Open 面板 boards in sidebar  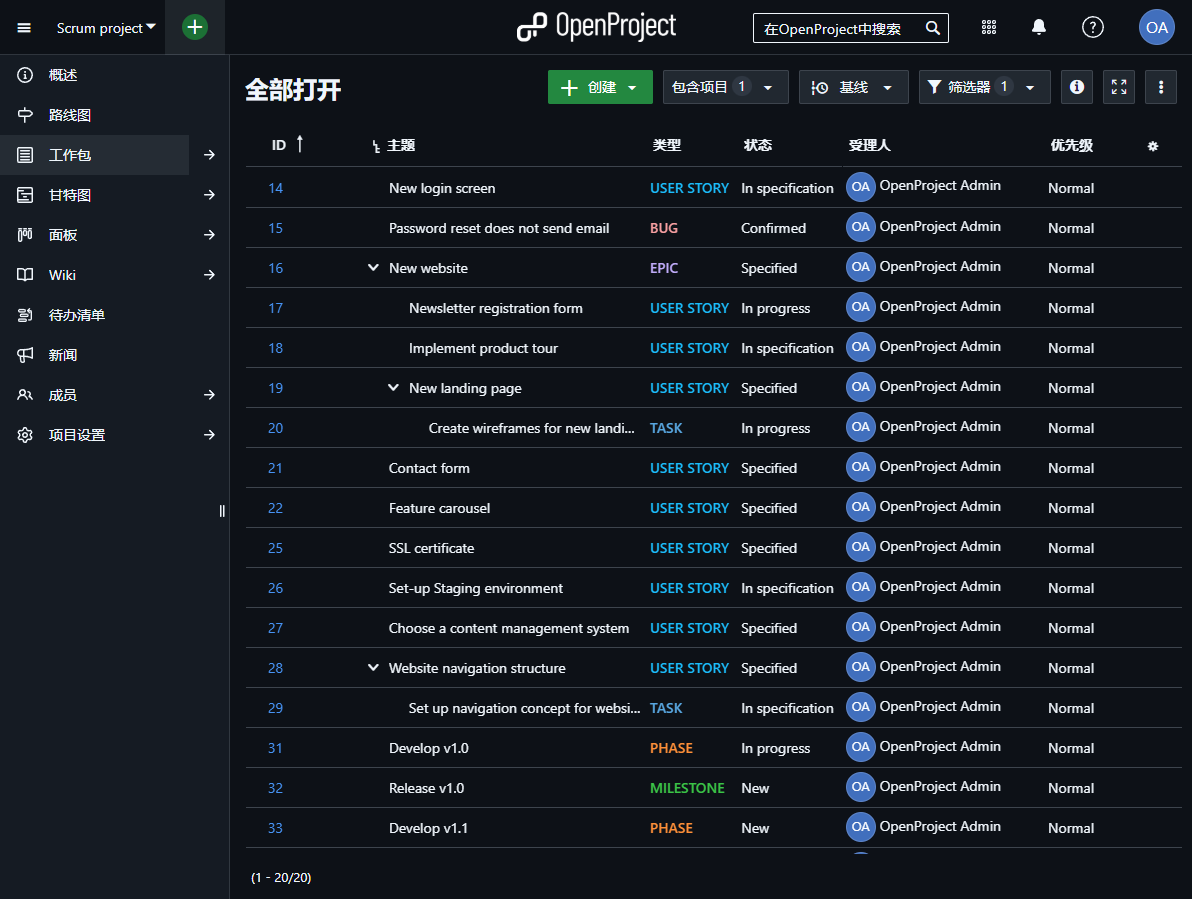(62, 235)
